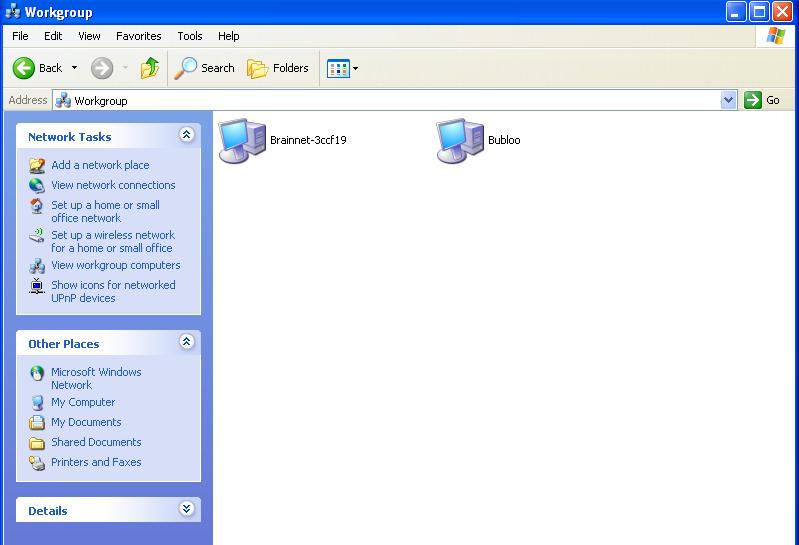Click the wireless network setup icon
This screenshot has width=799, height=545.
coord(37,236)
